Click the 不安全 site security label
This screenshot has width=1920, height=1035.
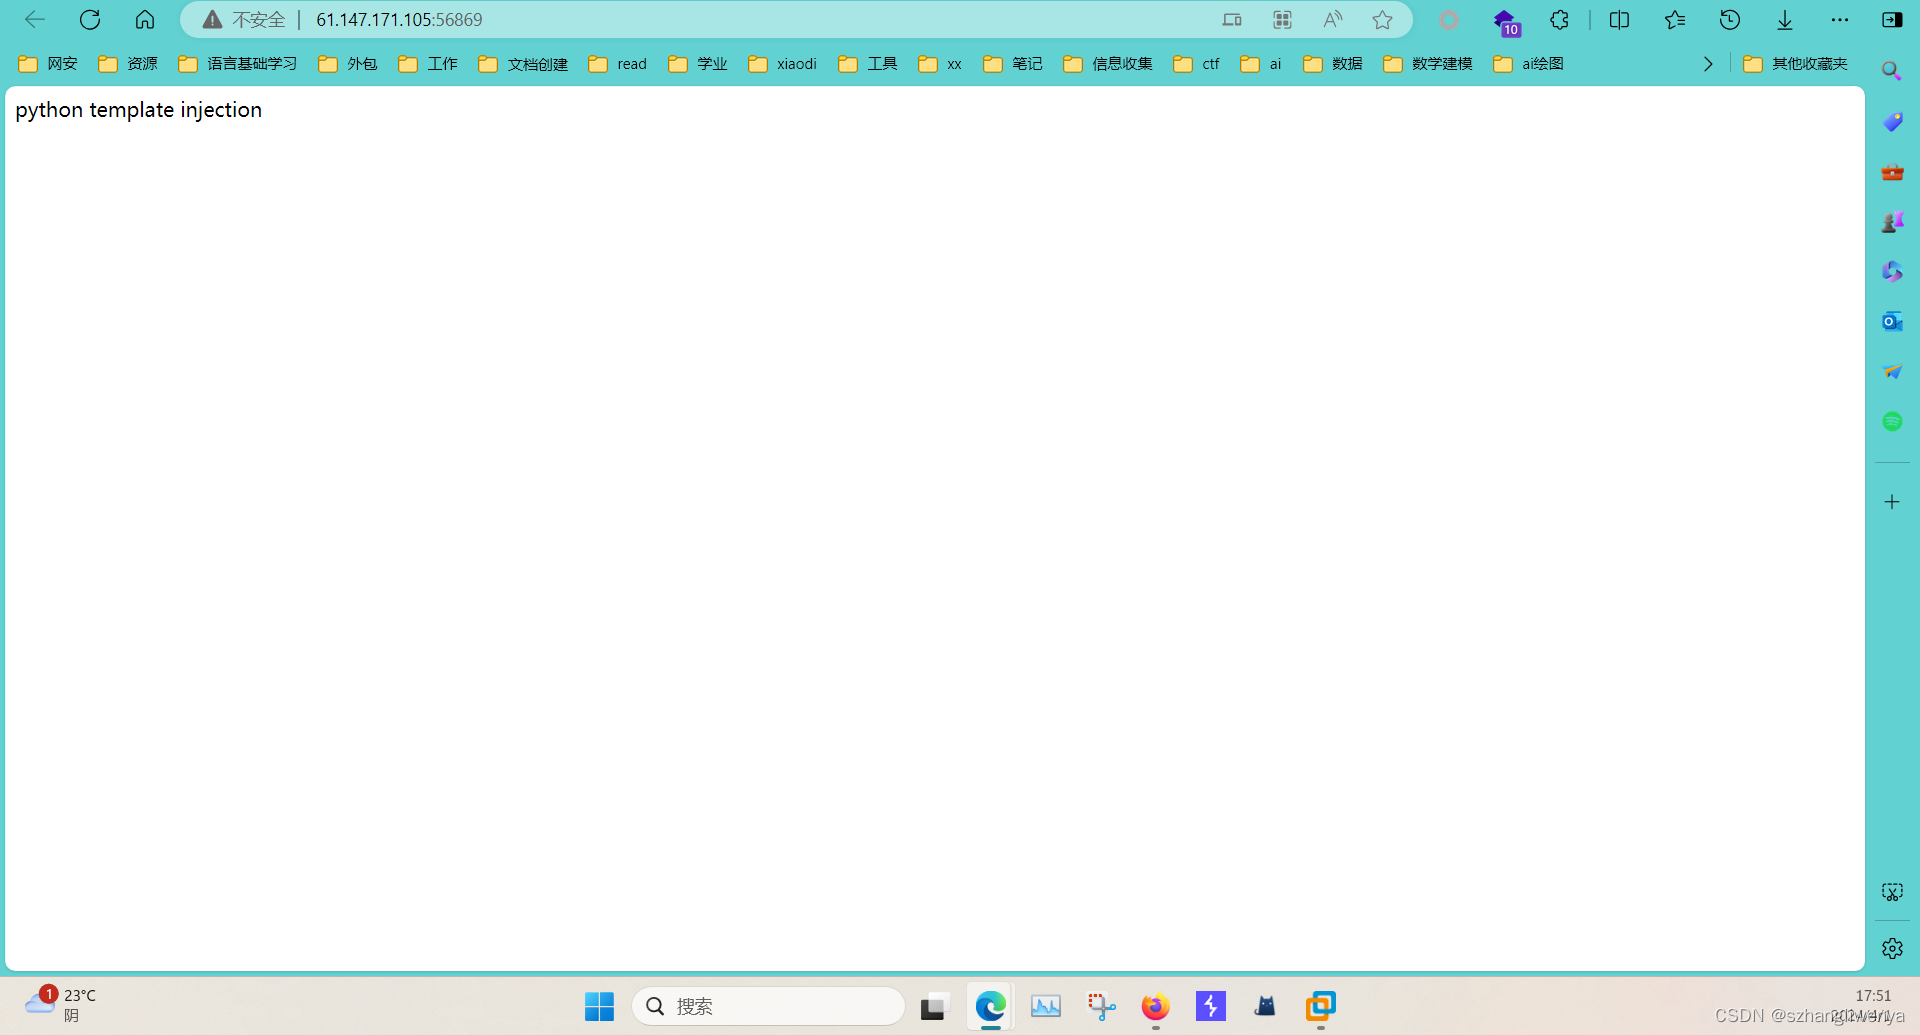tap(247, 20)
